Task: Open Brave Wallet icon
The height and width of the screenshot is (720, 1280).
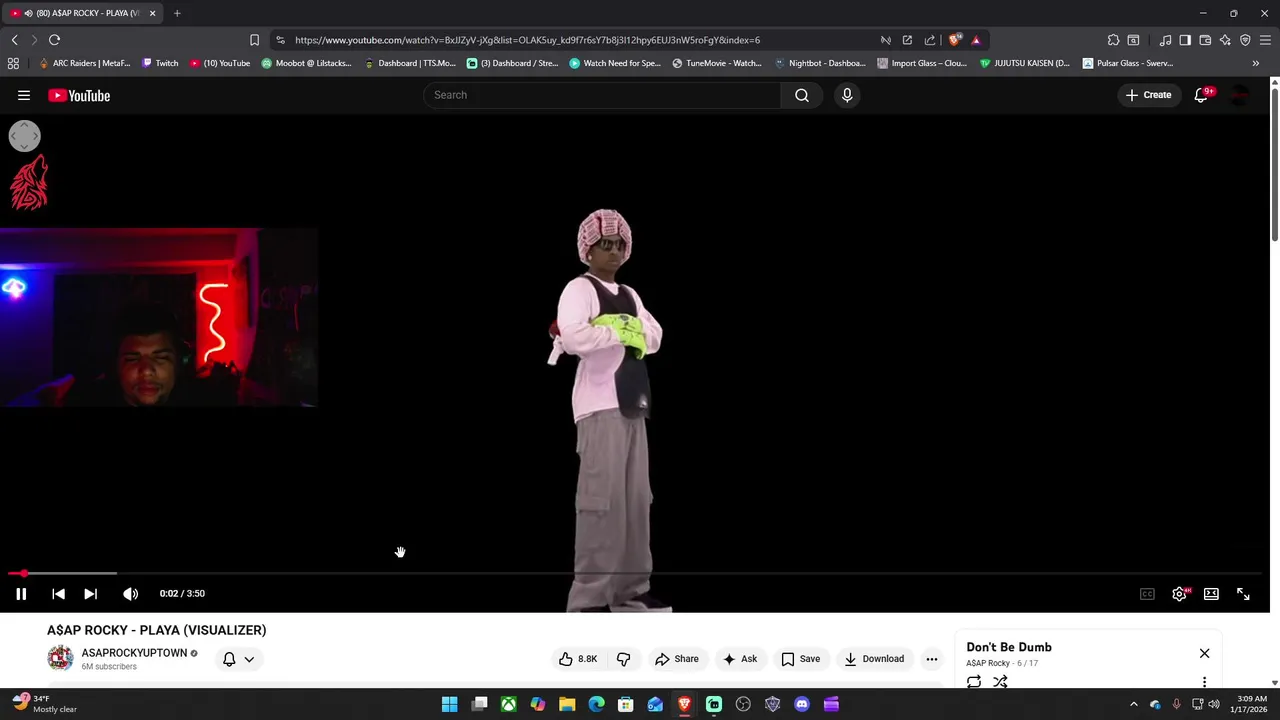Action: (1205, 40)
